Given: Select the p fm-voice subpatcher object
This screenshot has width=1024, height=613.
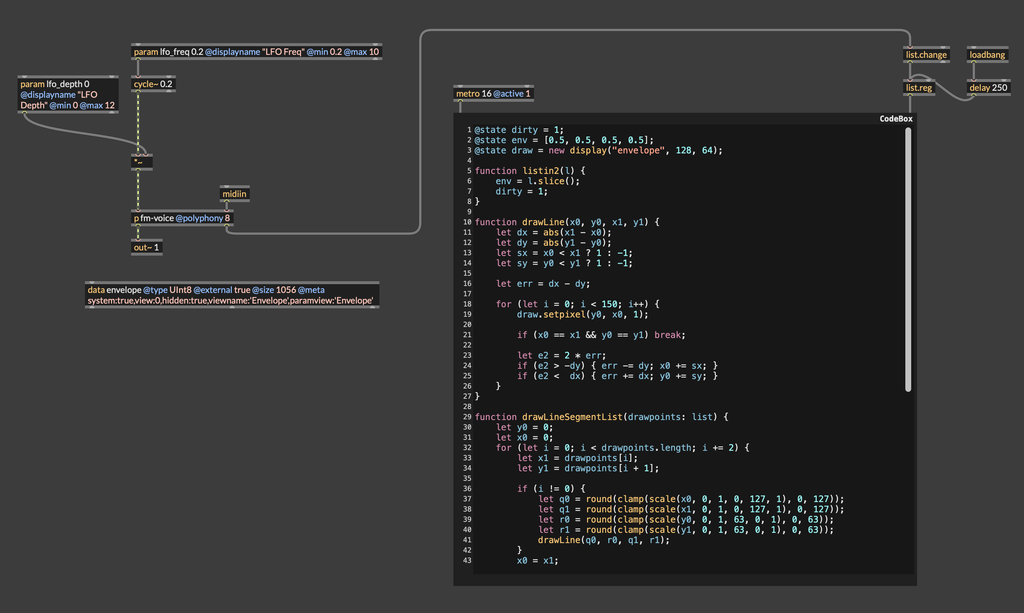Looking at the screenshot, I should [x=182, y=218].
